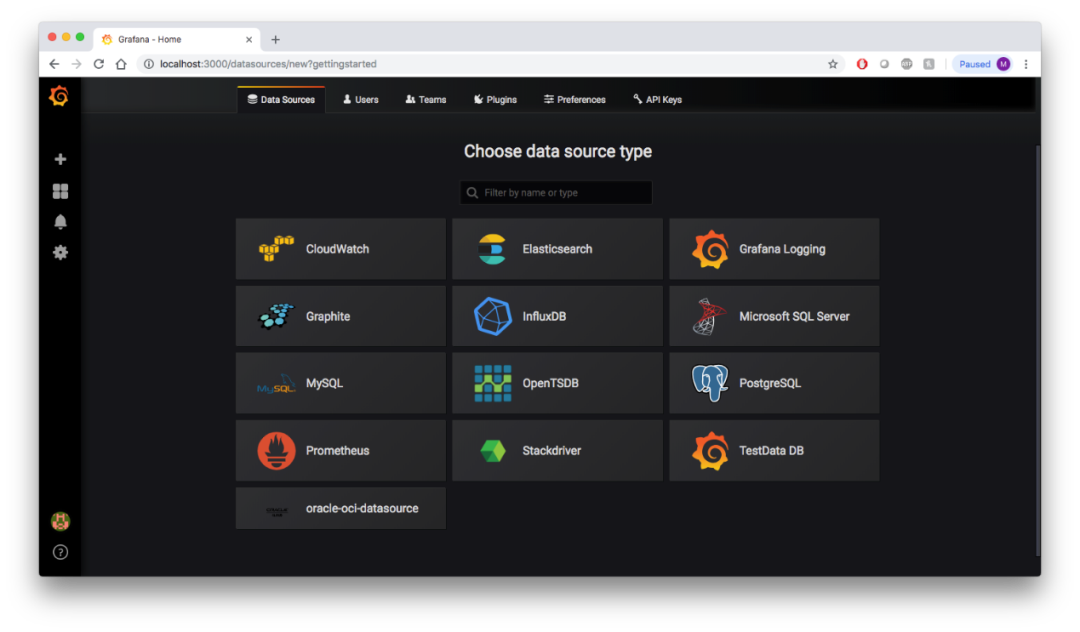The width and height of the screenshot is (1080, 632).
Task: View site information icon in address bar
Action: [x=148, y=64]
